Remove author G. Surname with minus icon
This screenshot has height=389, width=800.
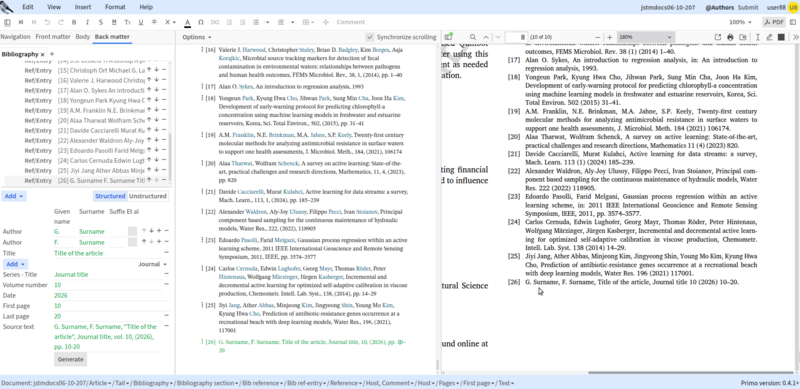click(166, 231)
